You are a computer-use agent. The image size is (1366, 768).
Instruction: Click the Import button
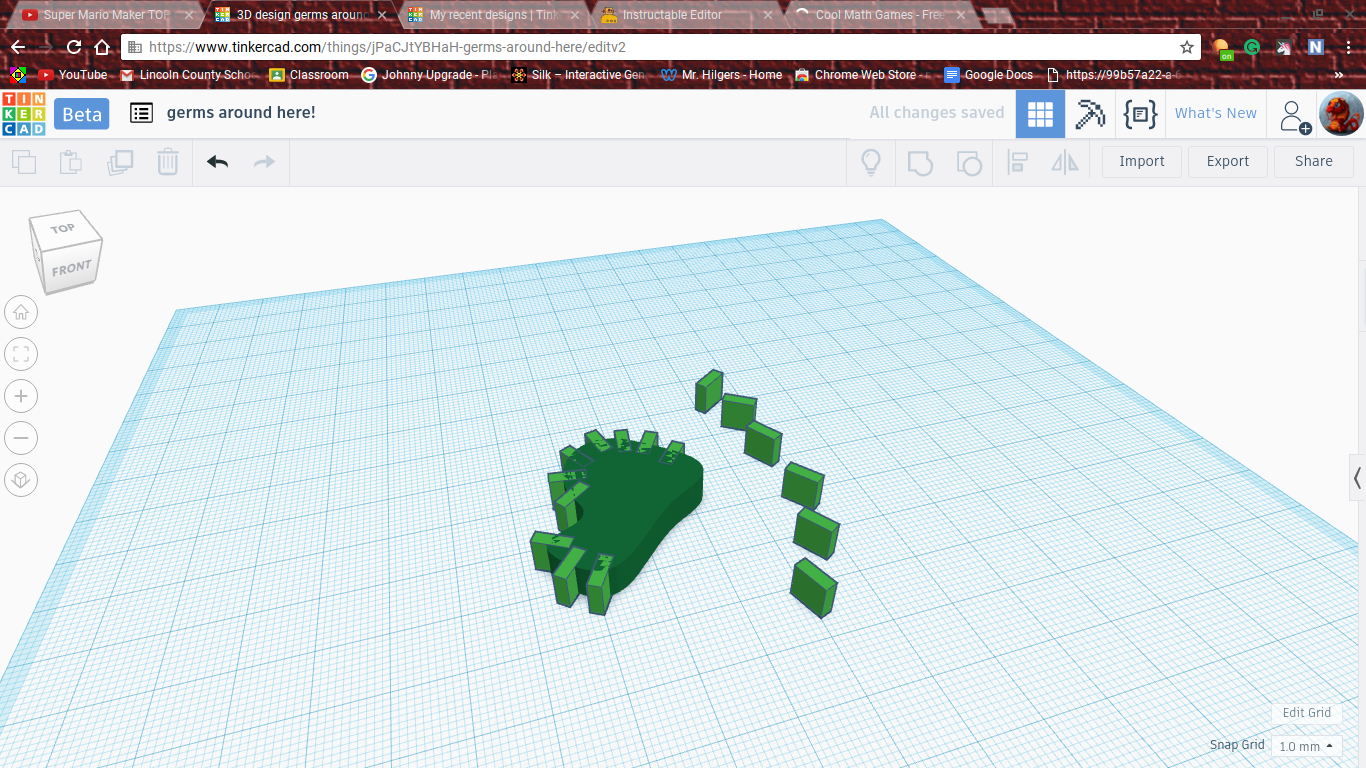[x=1142, y=162]
